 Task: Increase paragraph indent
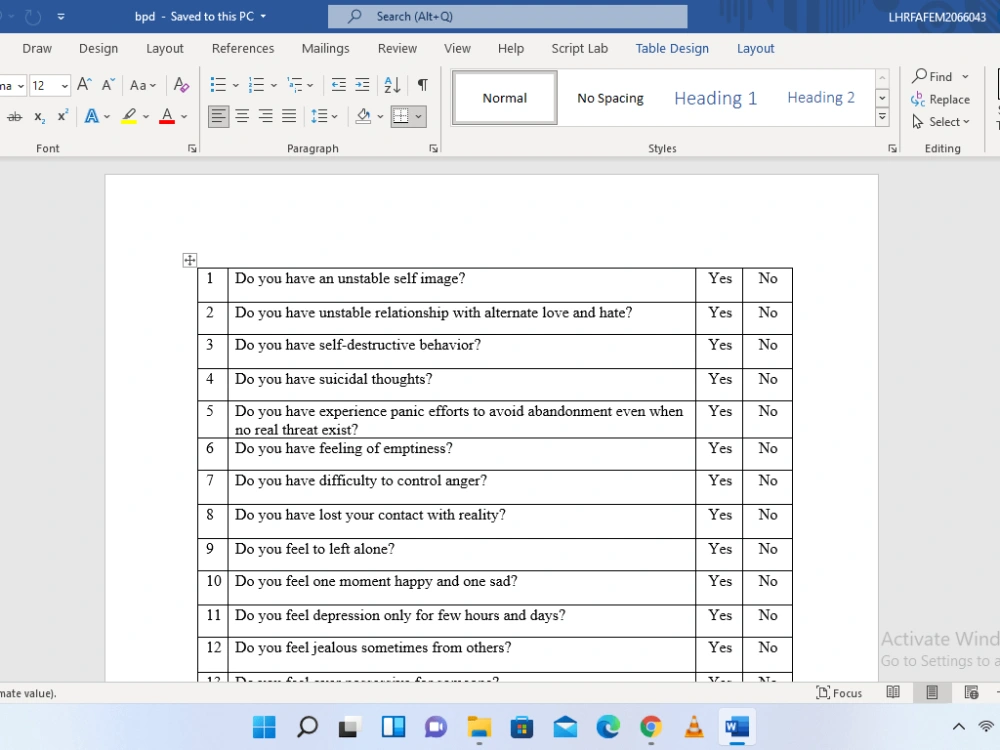pyautogui.click(x=362, y=85)
